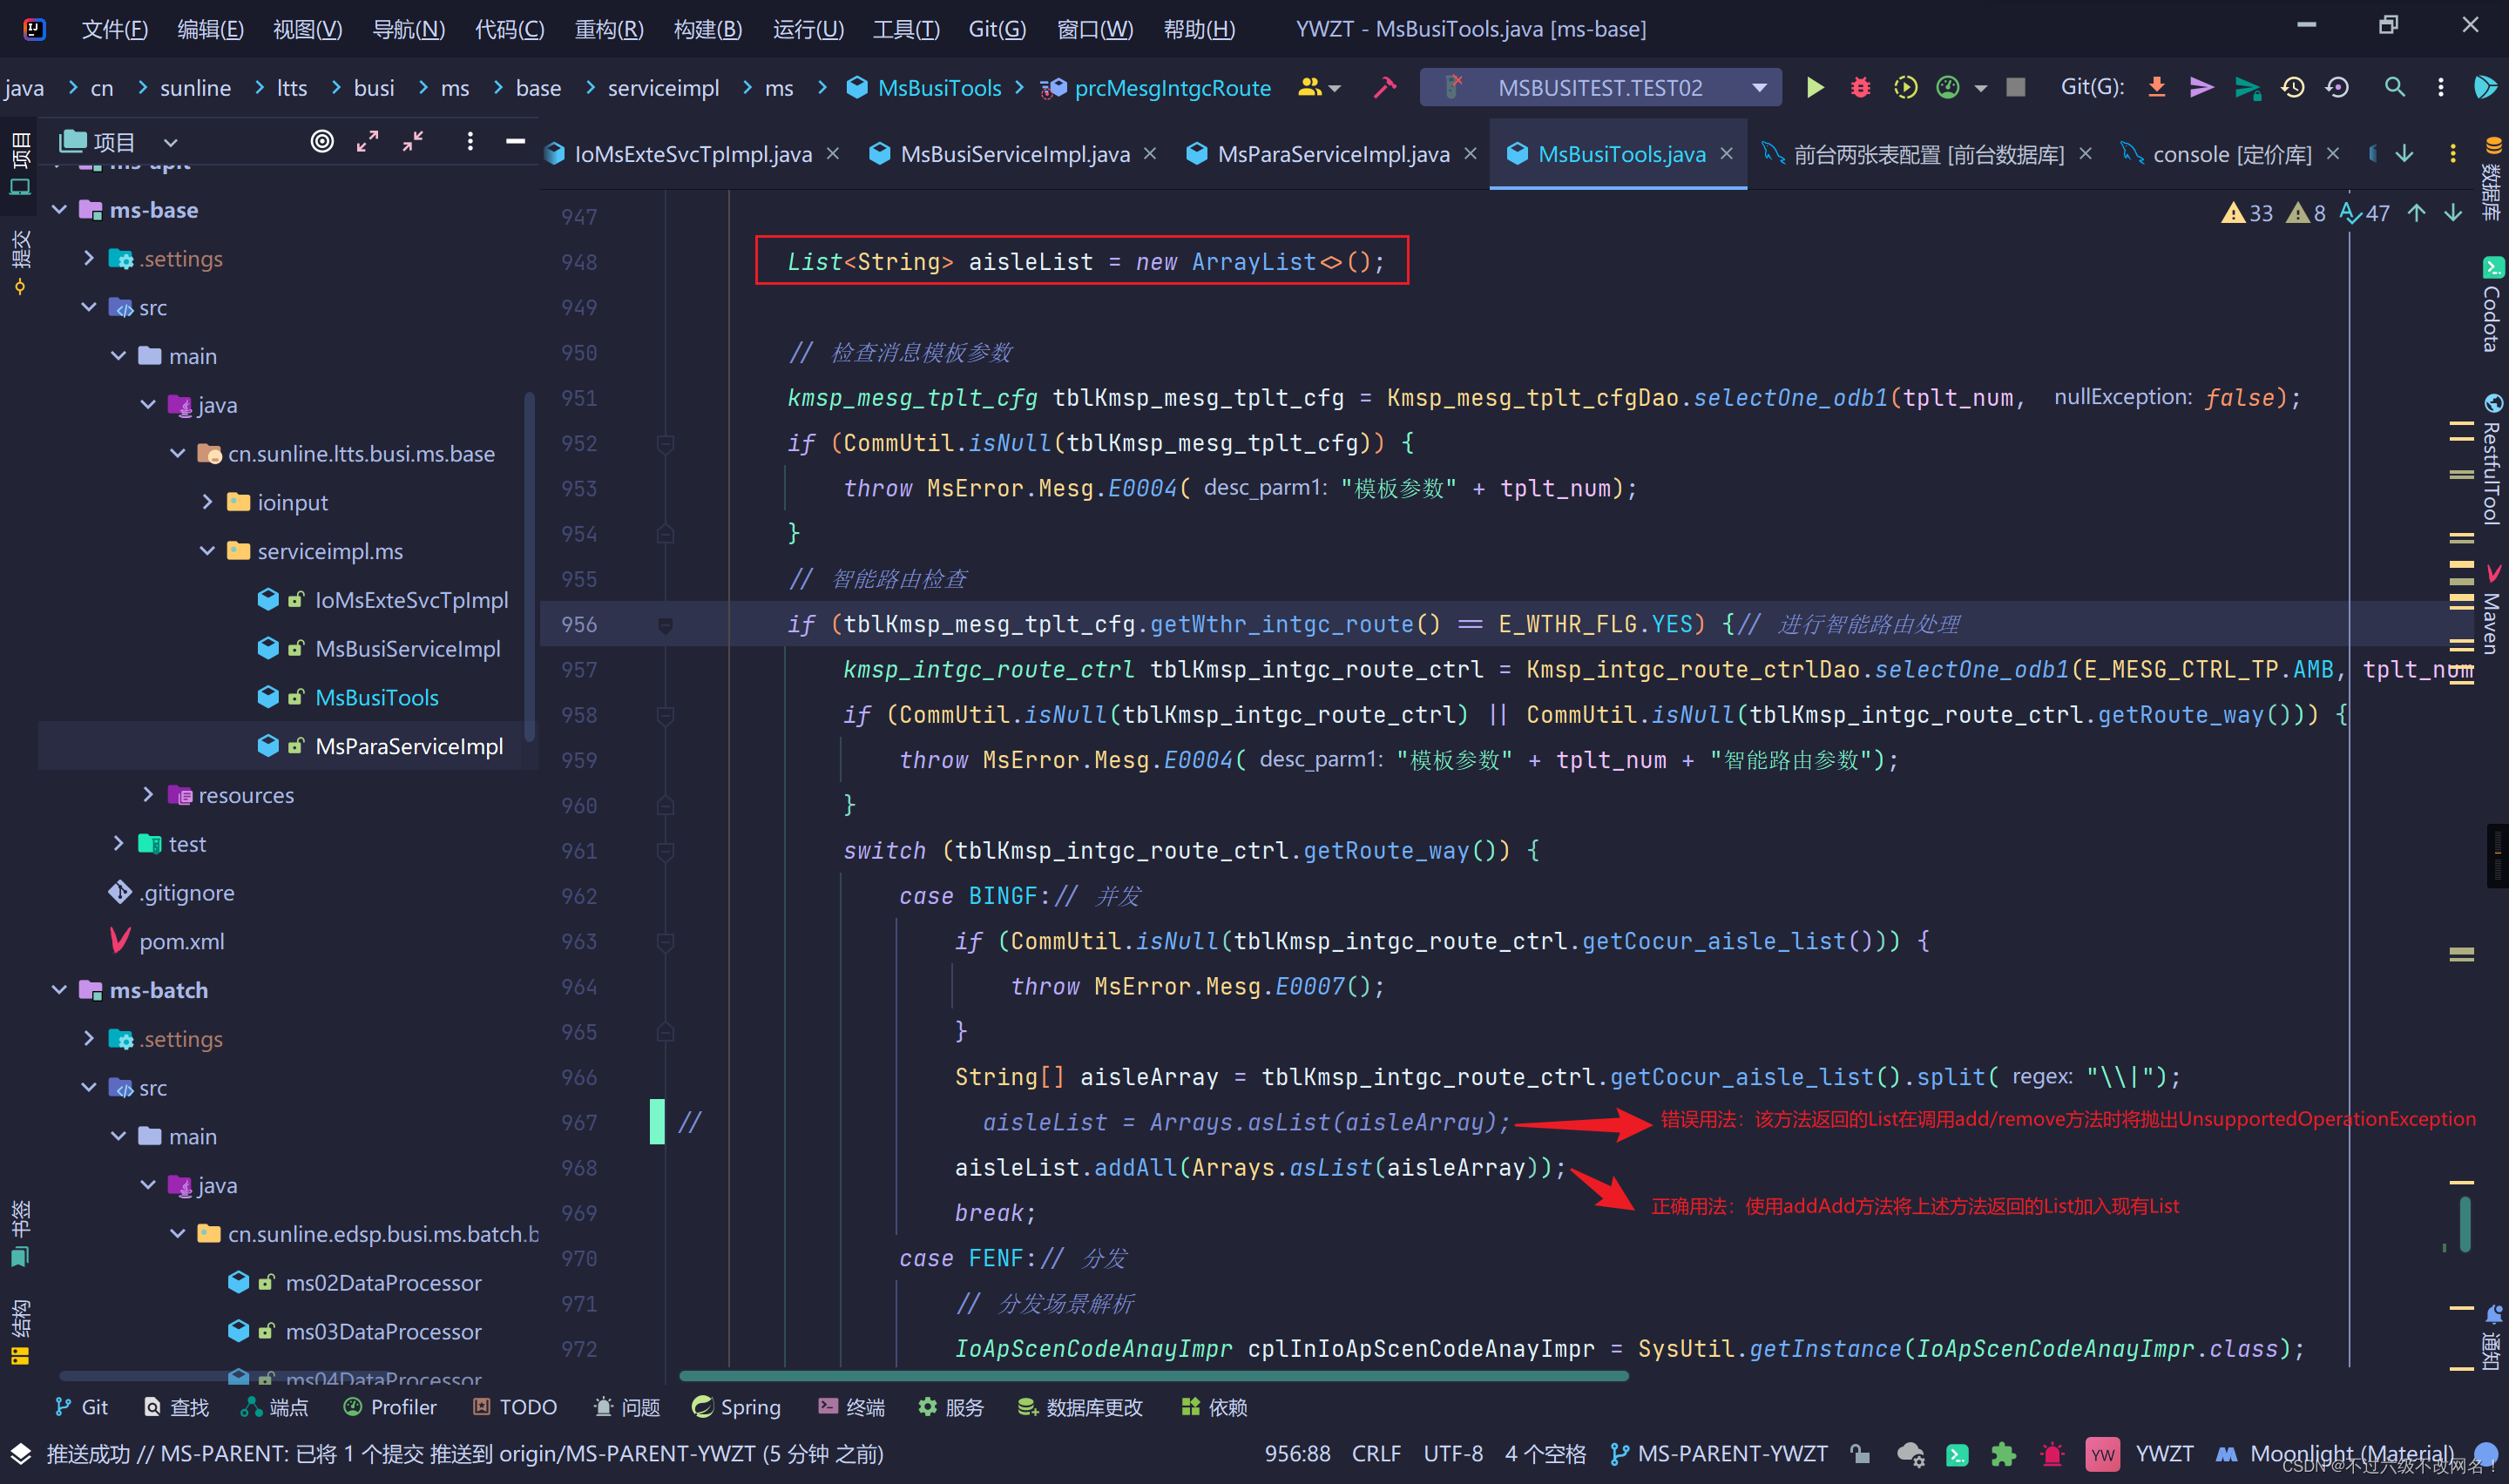Run with coverage icon in toolbar
The height and width of the screenshot is (1484, 2509).
point(1905,88)
